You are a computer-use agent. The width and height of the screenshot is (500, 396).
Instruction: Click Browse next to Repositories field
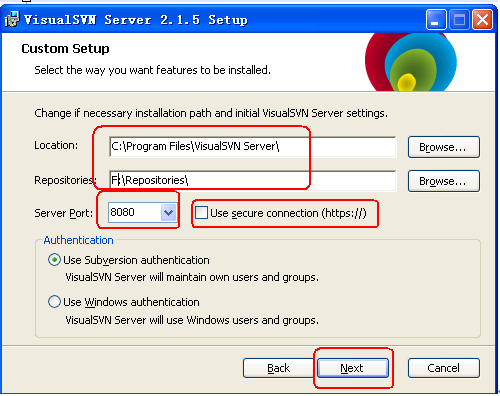click(x=444, y=181)
